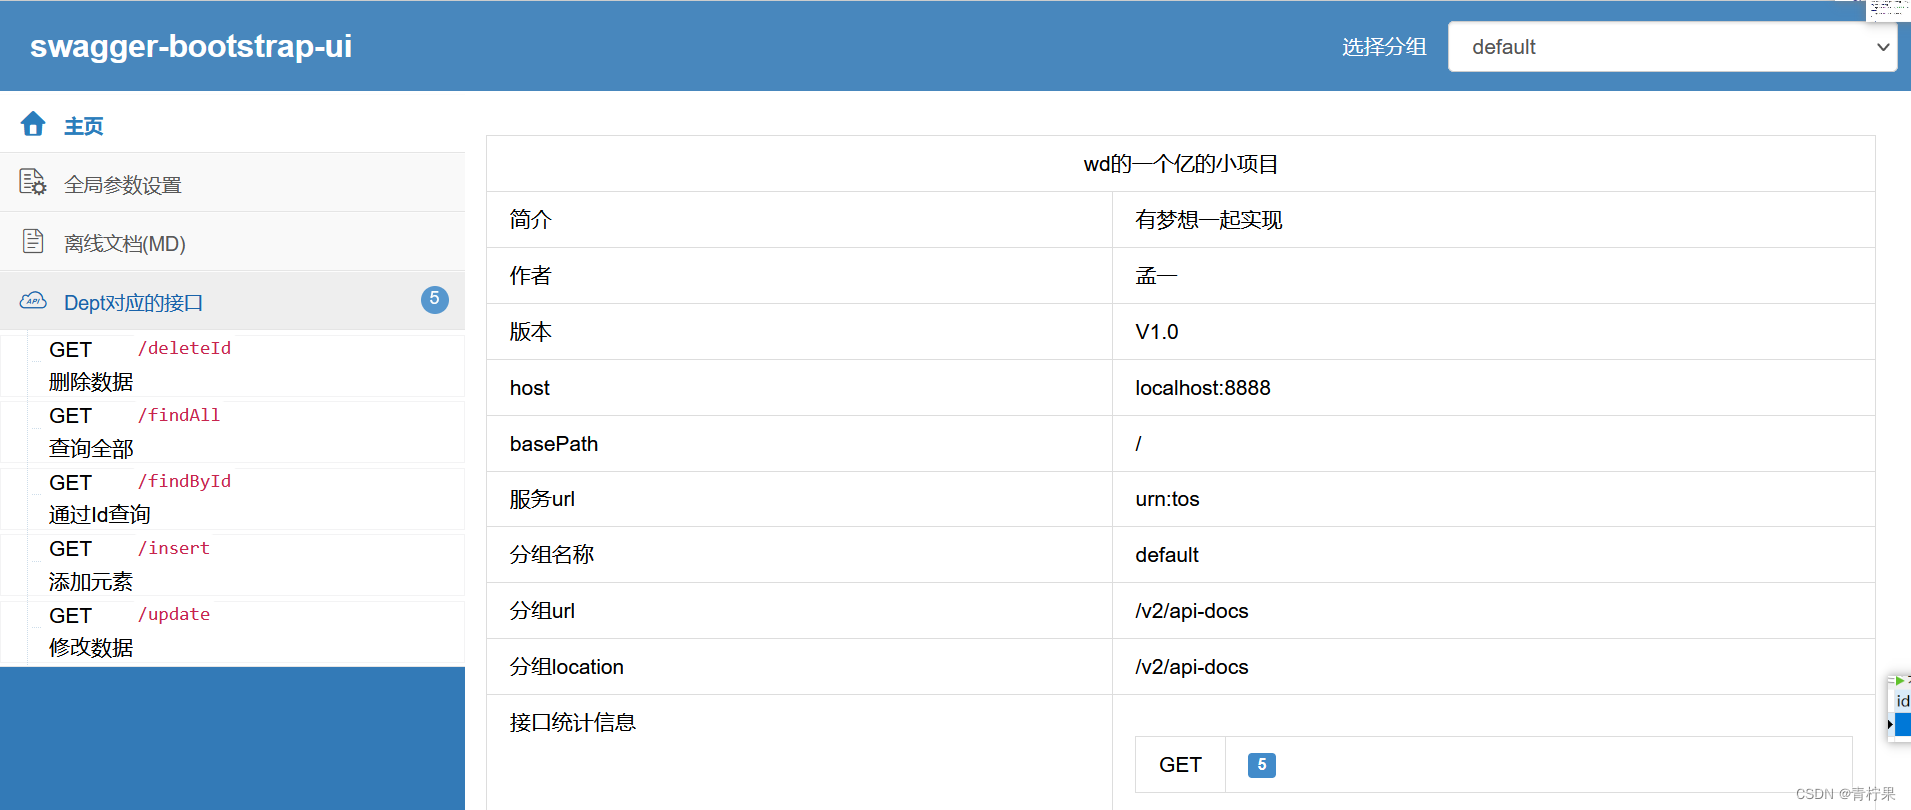Click the badge 5 on Dept对应的接口
Image resolution: width=1911 pixels, height=810 pixels.
click(435, 299)
